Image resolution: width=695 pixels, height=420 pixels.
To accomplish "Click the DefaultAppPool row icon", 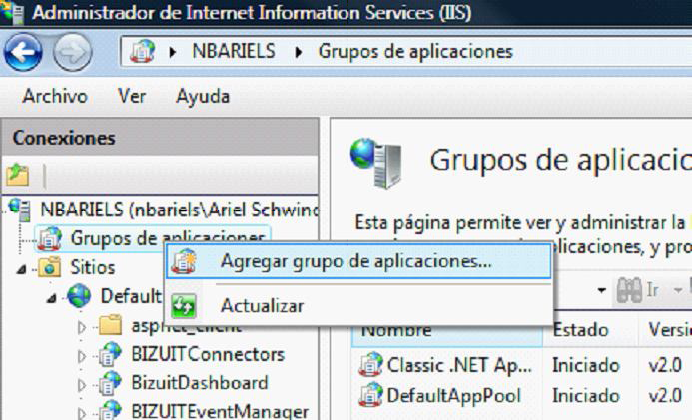I will tap(370, 394).
